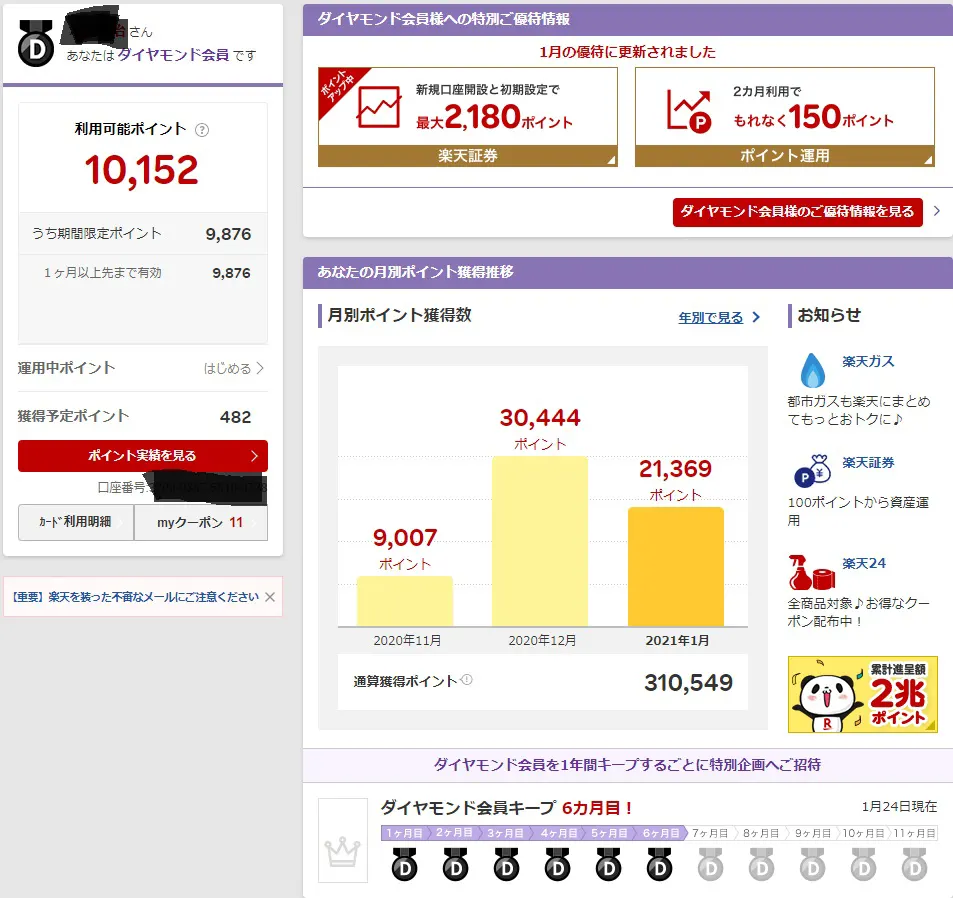
Task: Click the 楽天24 spray bottle icon
Action: tap(811, 572)
